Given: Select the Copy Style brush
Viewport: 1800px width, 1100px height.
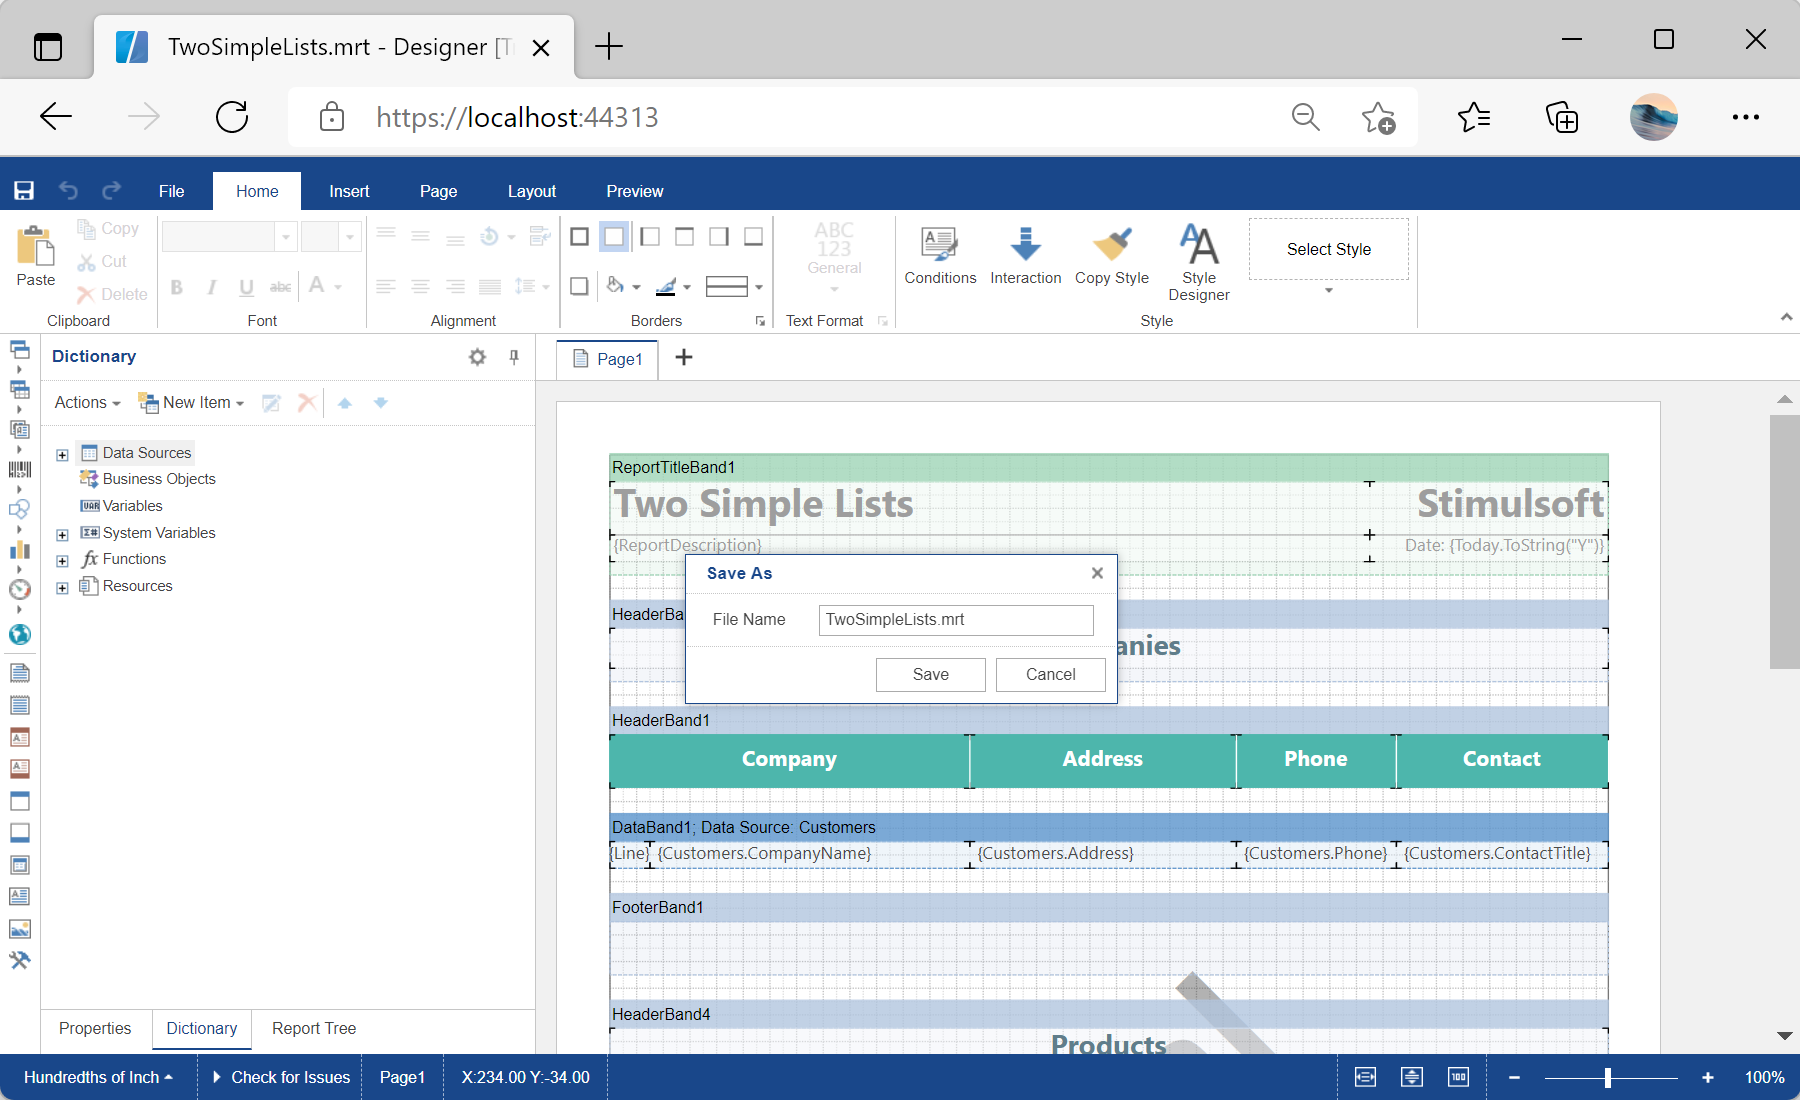Looking at the screenshot, I should pos(1111,255).
